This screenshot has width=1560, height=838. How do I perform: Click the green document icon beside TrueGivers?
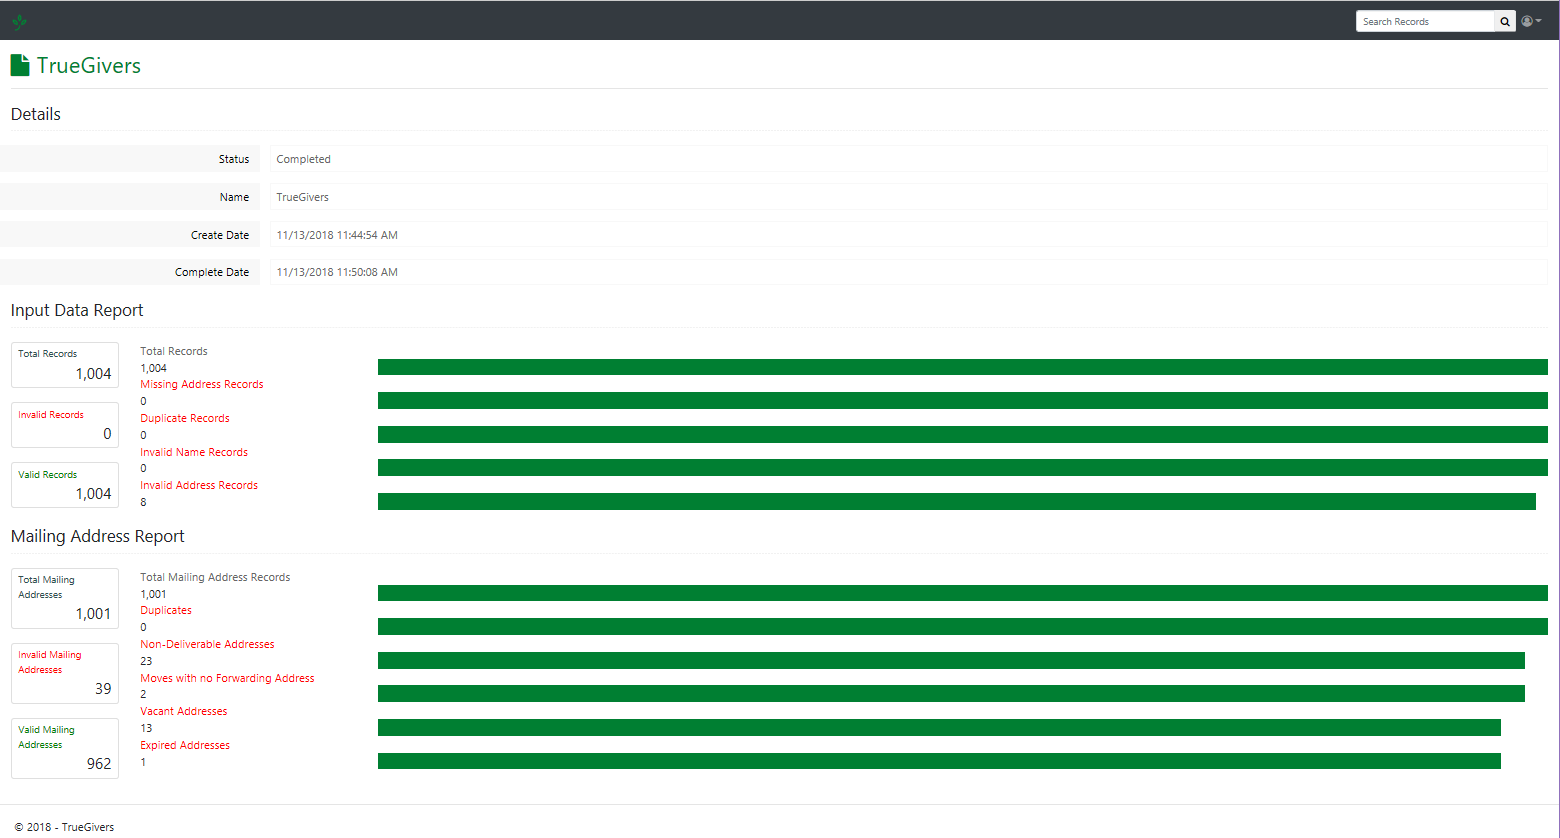tap(20, 65)
